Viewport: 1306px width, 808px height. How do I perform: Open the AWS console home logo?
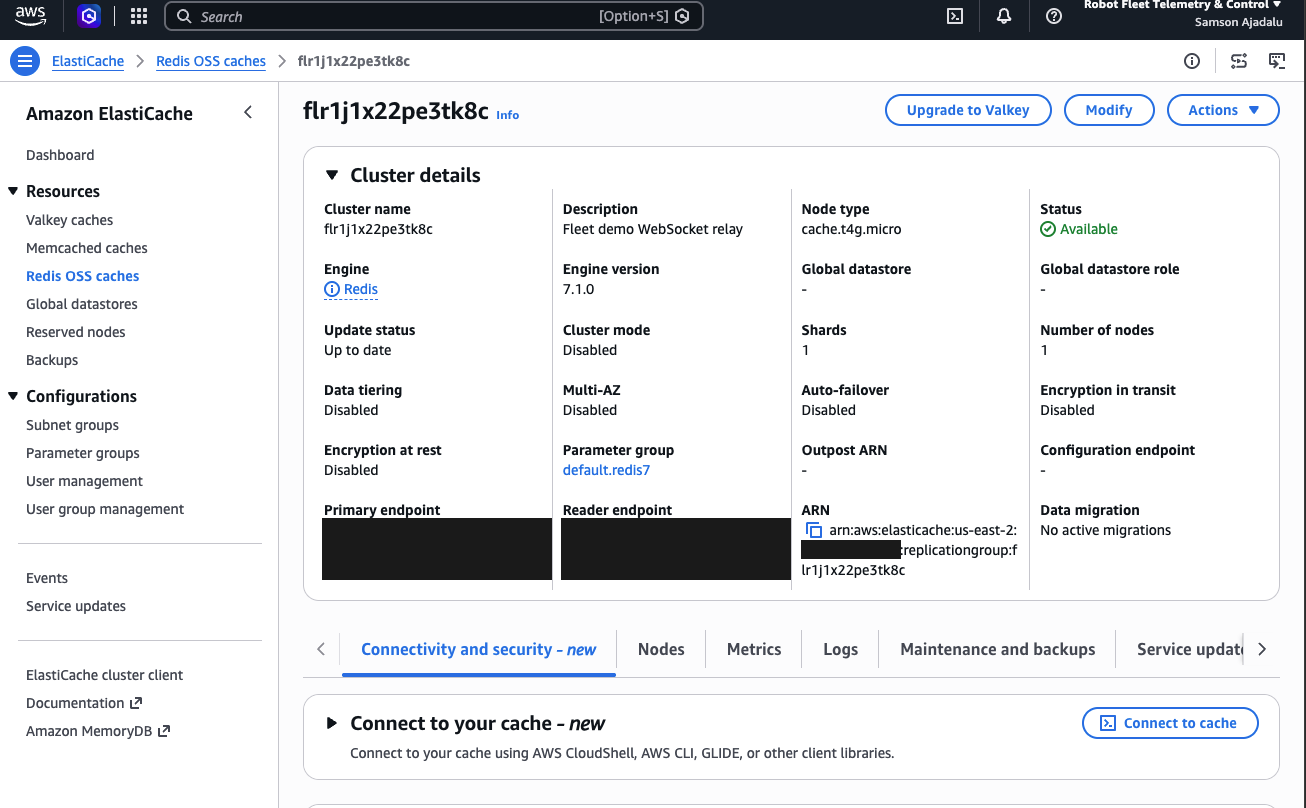[x=30, y=16]
